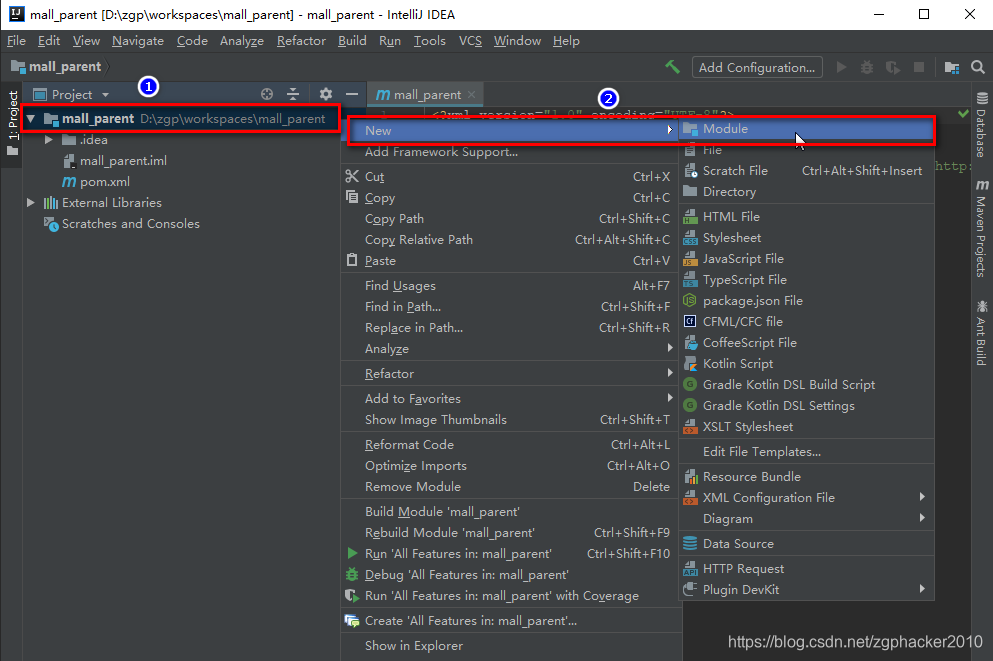Open the VCS menu
The image size is (993, 661).
(470, 41)
